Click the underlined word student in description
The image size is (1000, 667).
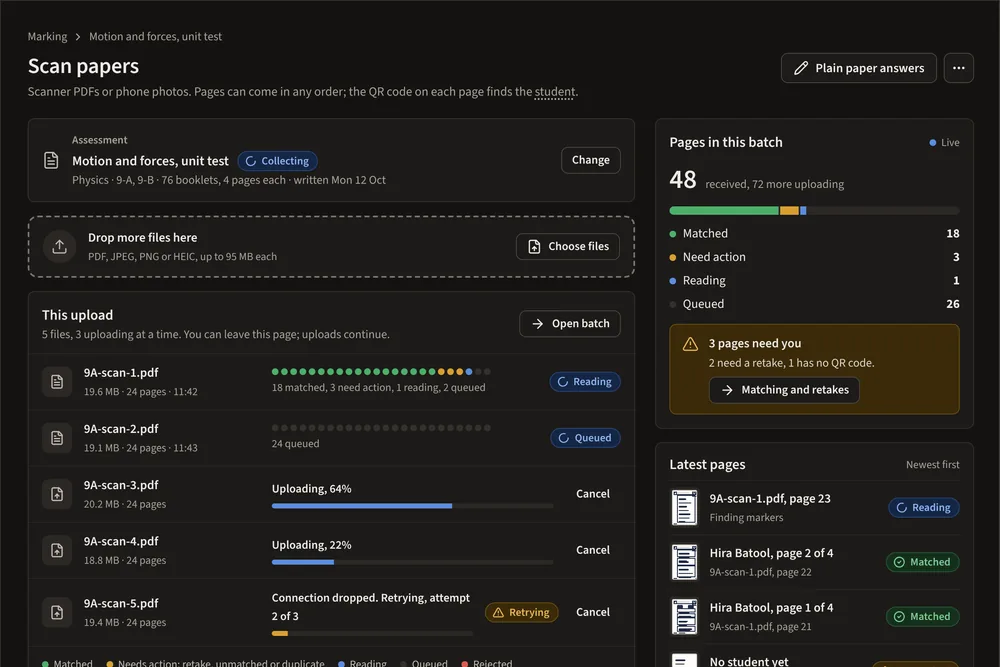pos(554,92)
